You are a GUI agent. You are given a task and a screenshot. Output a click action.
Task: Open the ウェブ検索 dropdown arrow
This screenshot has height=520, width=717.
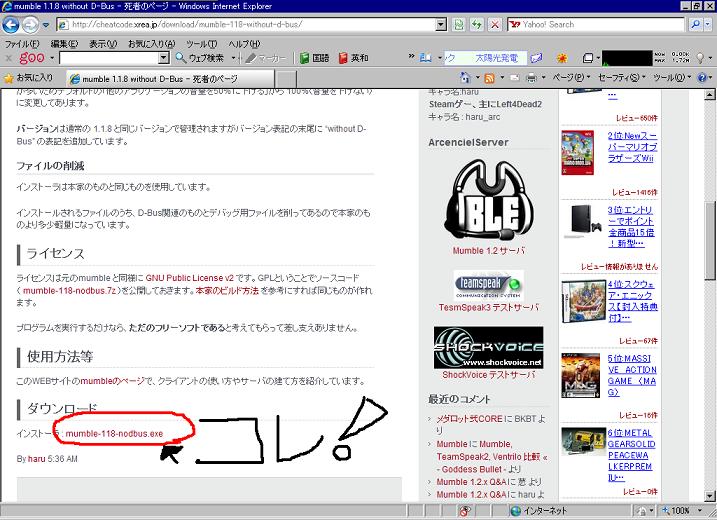click(233, 58)
